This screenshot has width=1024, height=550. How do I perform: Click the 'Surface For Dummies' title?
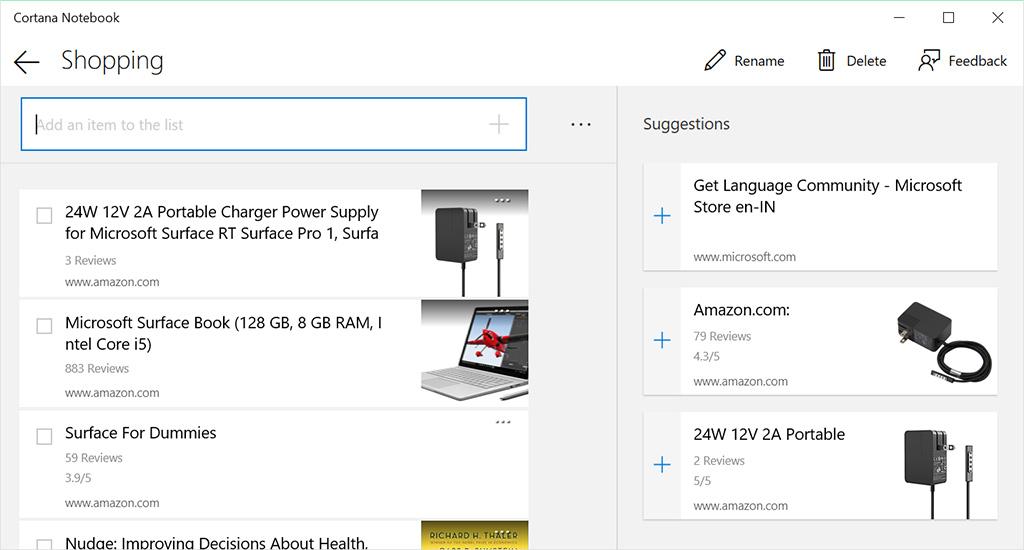[140, 432]
